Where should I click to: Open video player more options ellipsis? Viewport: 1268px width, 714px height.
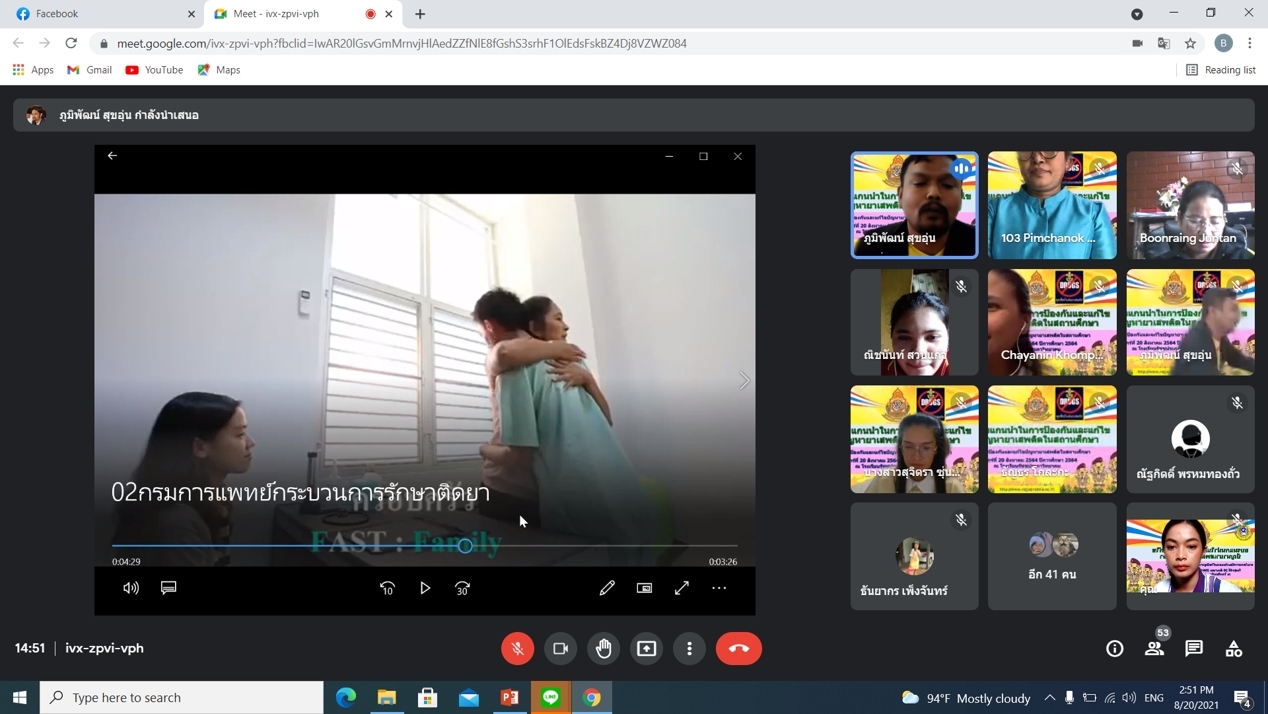point(719,588)
